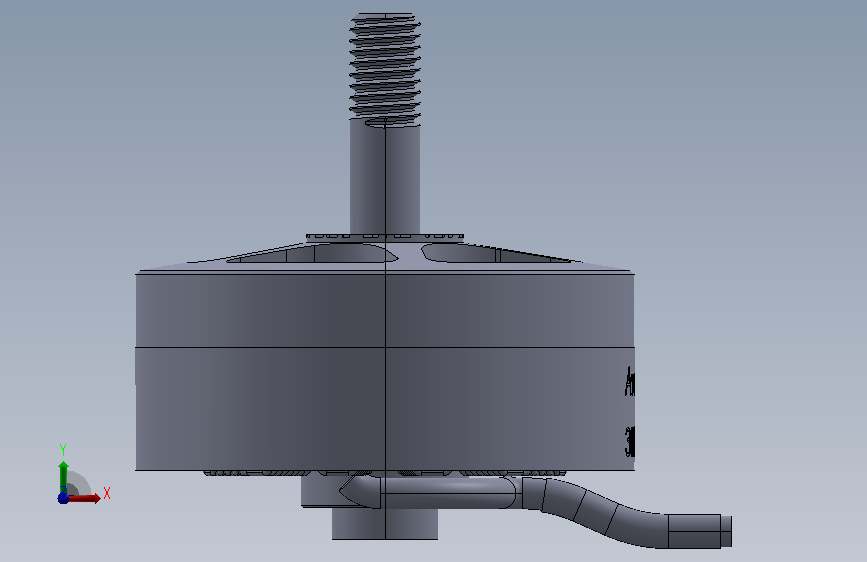Select the smooth shaft below the threads
The height and width of the screenshot is (562, 867).
pos(385,178)
